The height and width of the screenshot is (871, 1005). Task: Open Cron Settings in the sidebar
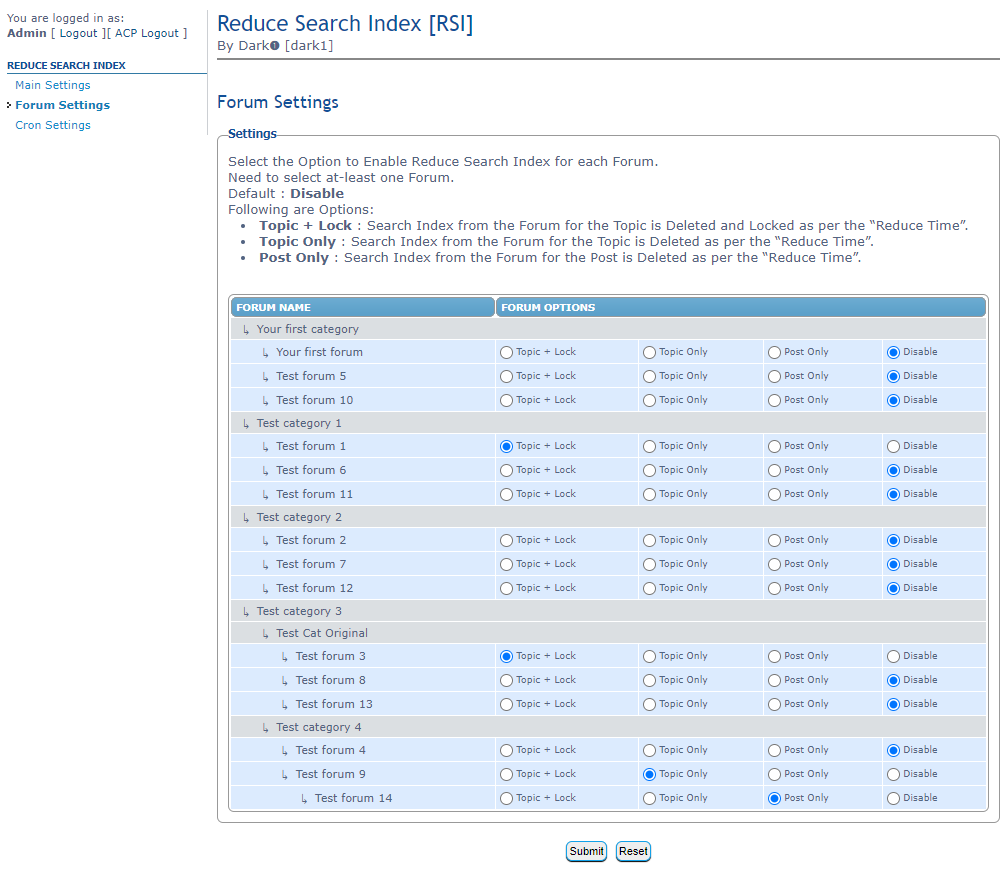point(53,125)
